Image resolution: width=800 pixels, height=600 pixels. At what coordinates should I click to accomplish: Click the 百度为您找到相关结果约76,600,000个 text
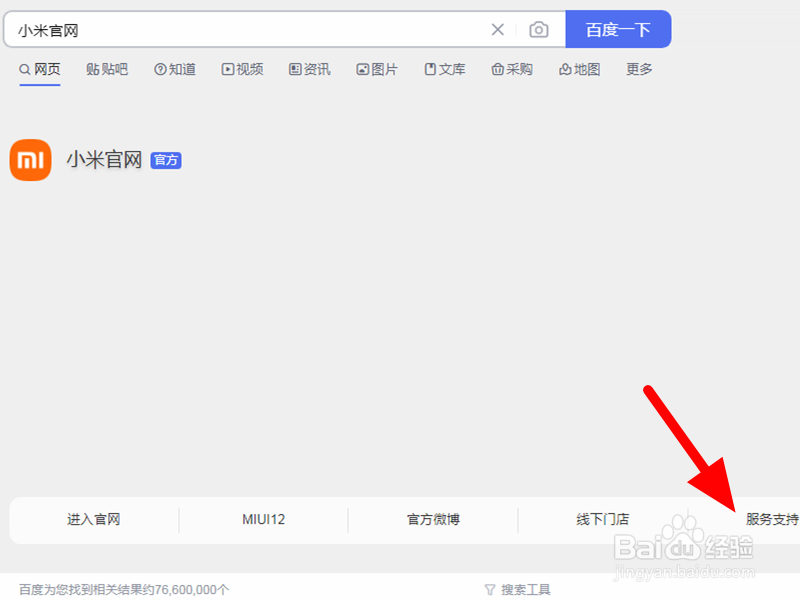point(124,590)
